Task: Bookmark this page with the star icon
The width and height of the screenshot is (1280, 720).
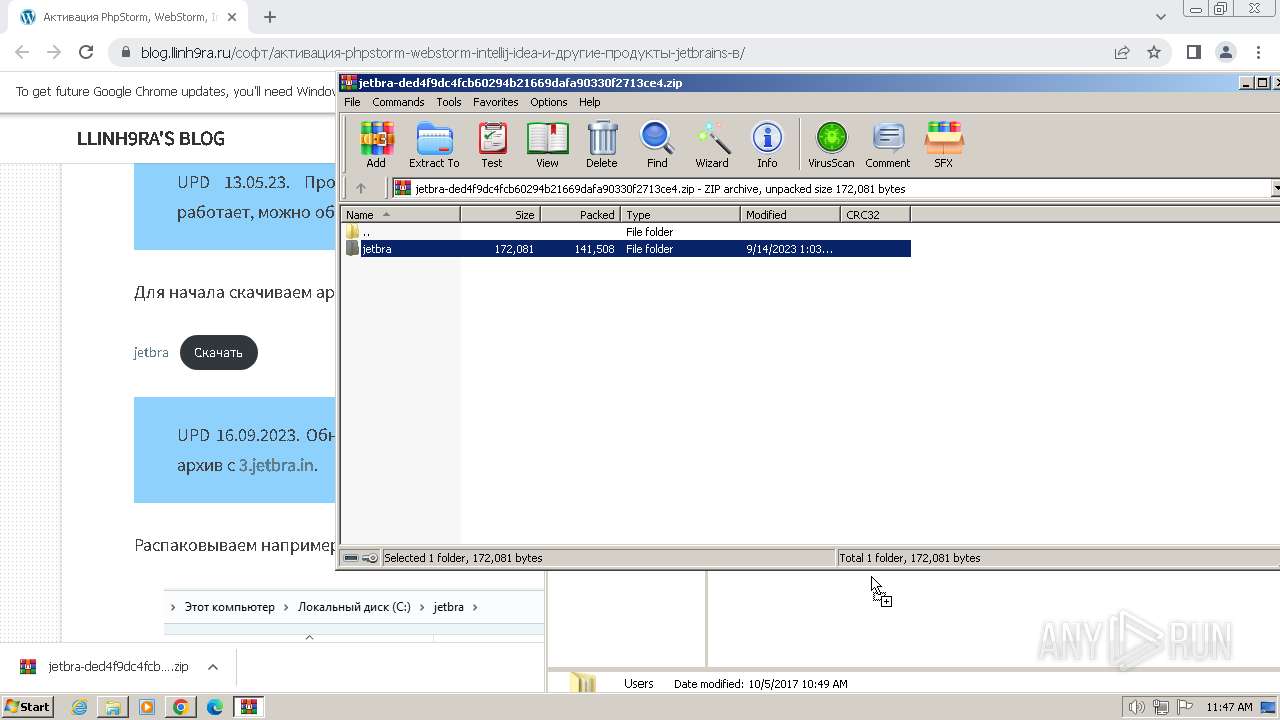Action: (1154, 52)
